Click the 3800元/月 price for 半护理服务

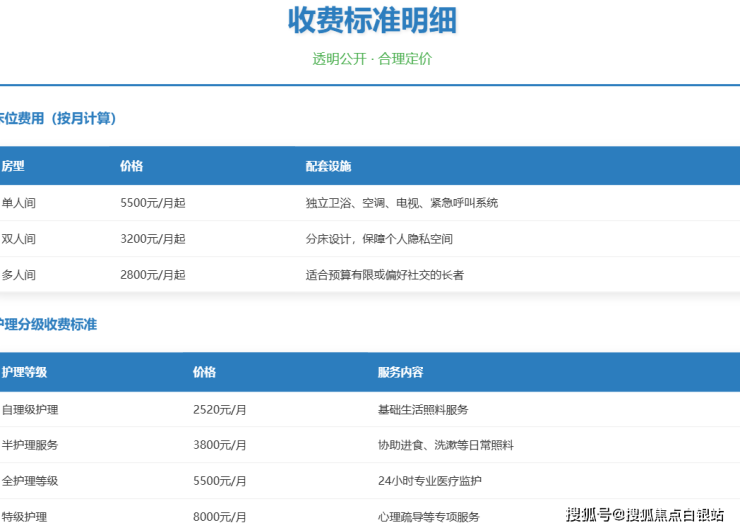219,445
